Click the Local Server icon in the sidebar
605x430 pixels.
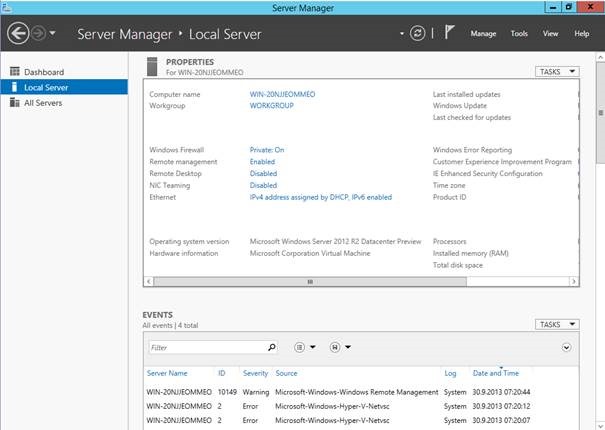pyautogui.click(x=14, y=87)
